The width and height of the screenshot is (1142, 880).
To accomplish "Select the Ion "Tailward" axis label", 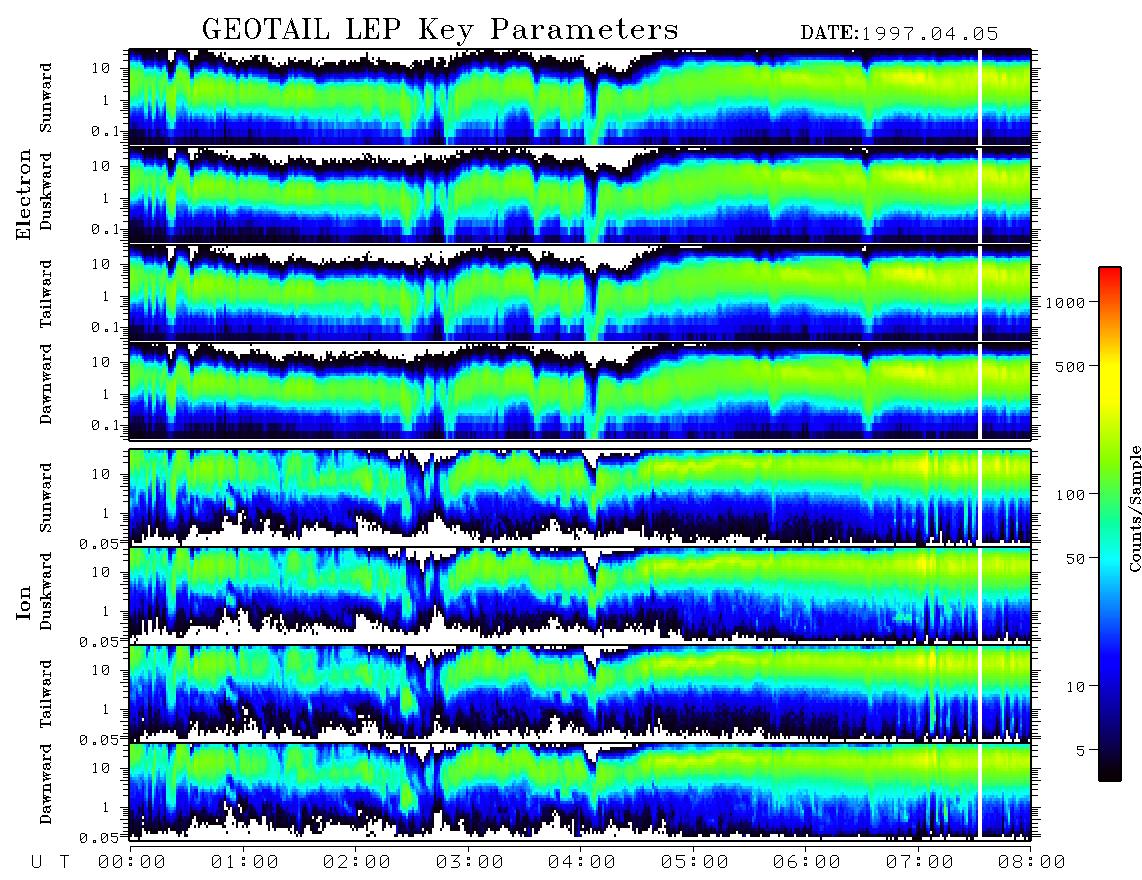I will point(46,694).
